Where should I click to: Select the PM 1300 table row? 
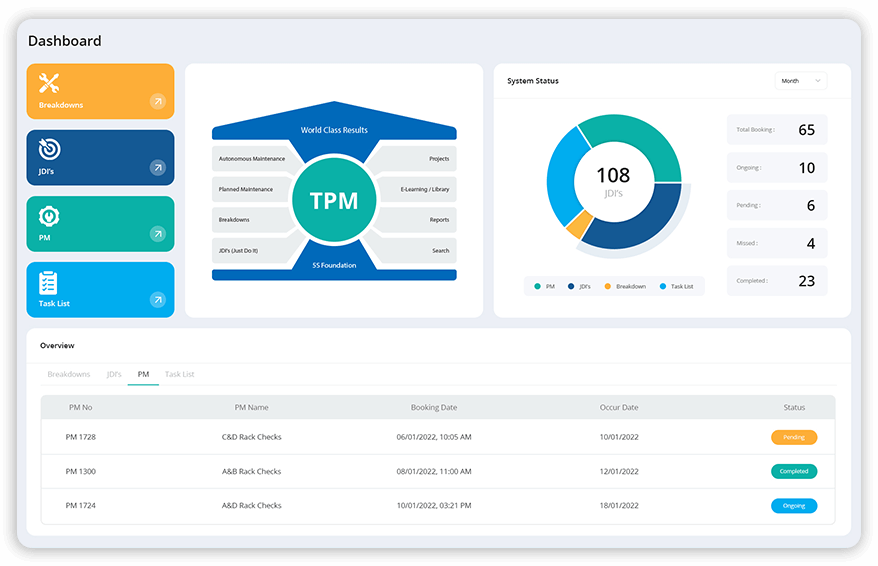(437, 471)
